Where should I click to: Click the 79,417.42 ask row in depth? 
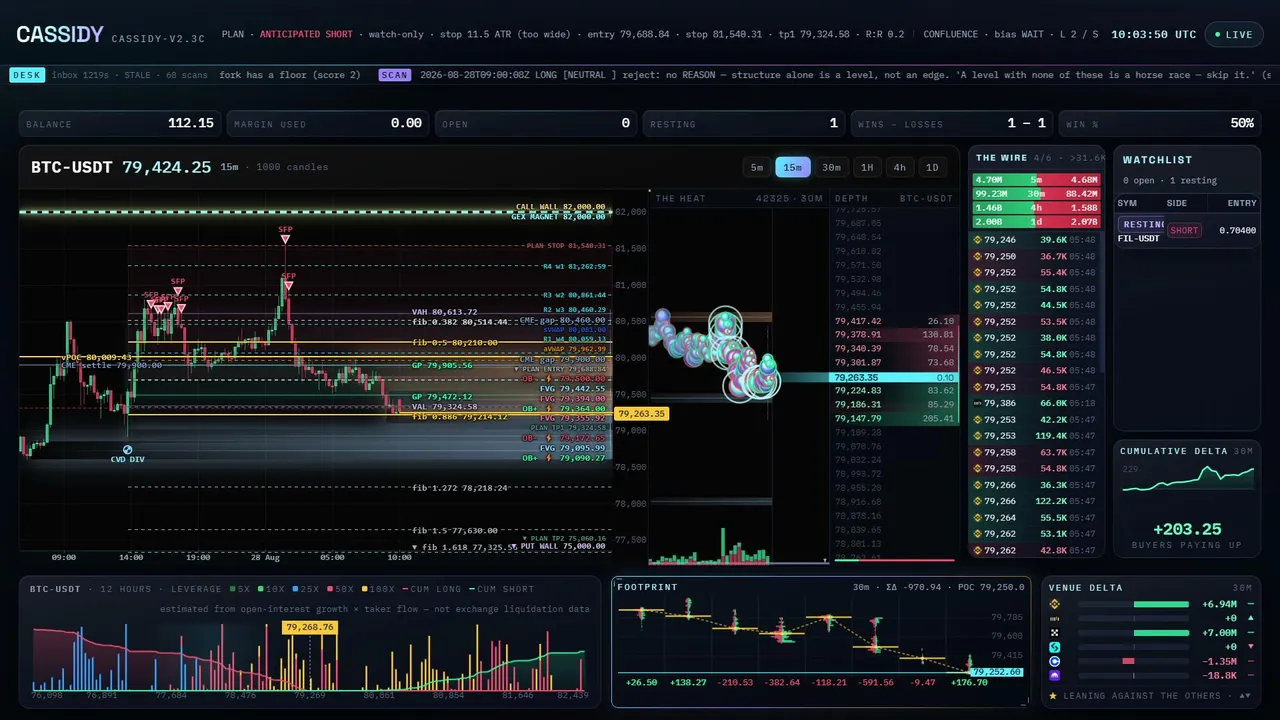[894, 321]
